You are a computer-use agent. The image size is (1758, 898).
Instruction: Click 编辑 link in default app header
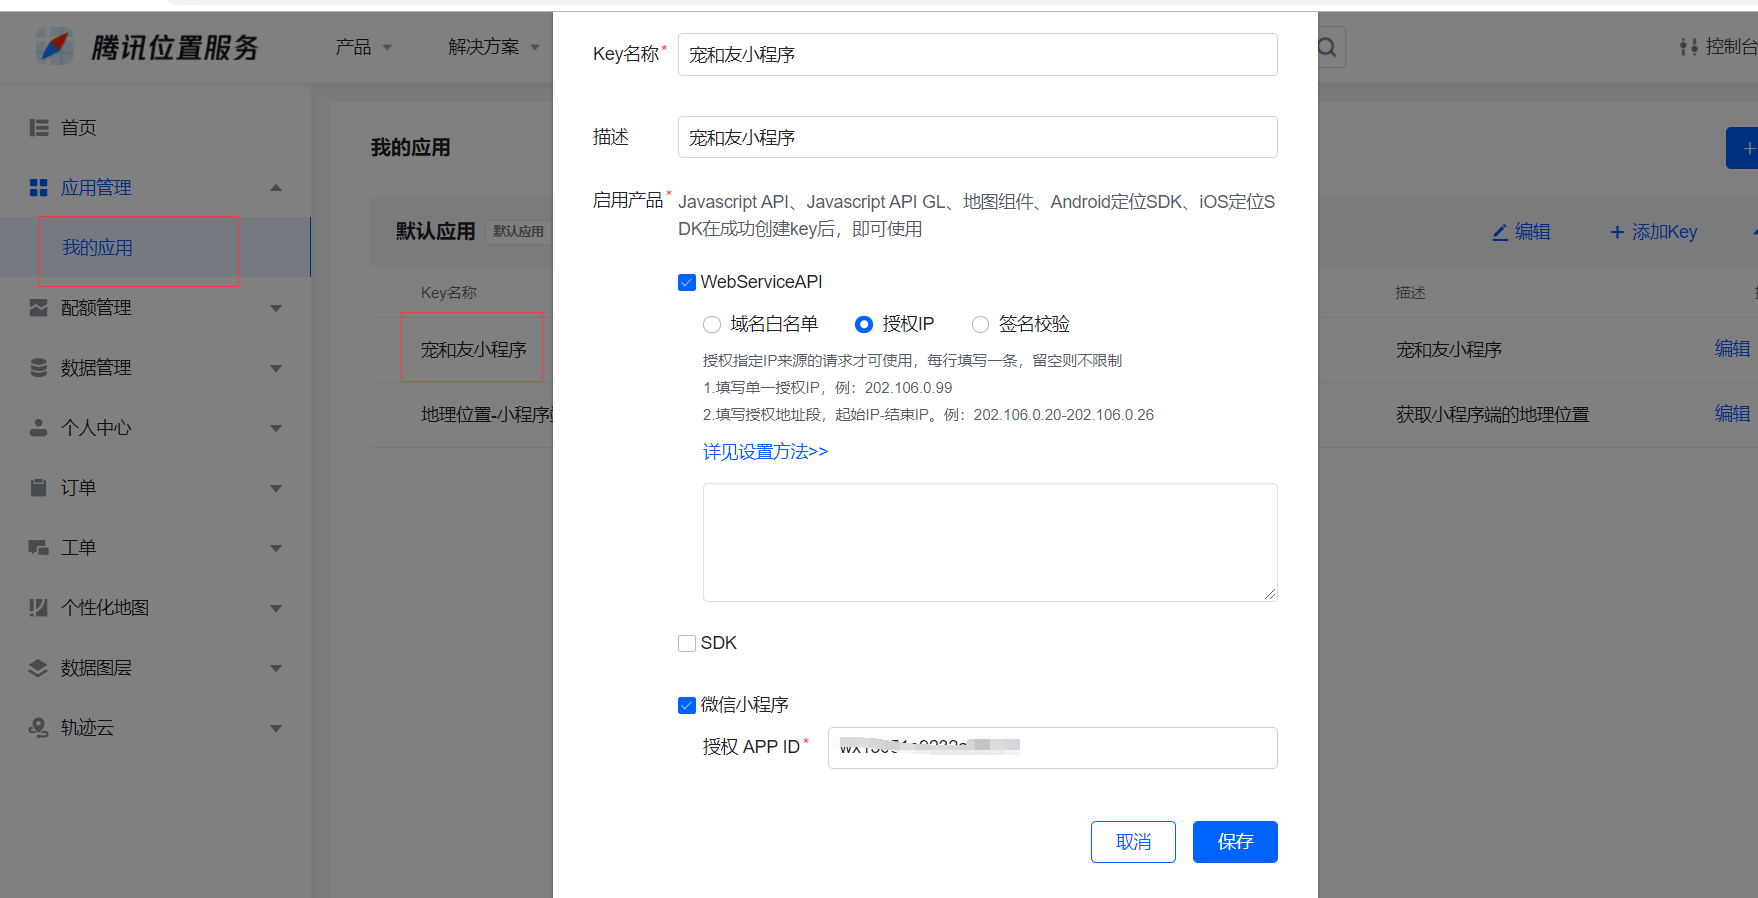(1521, 232)
